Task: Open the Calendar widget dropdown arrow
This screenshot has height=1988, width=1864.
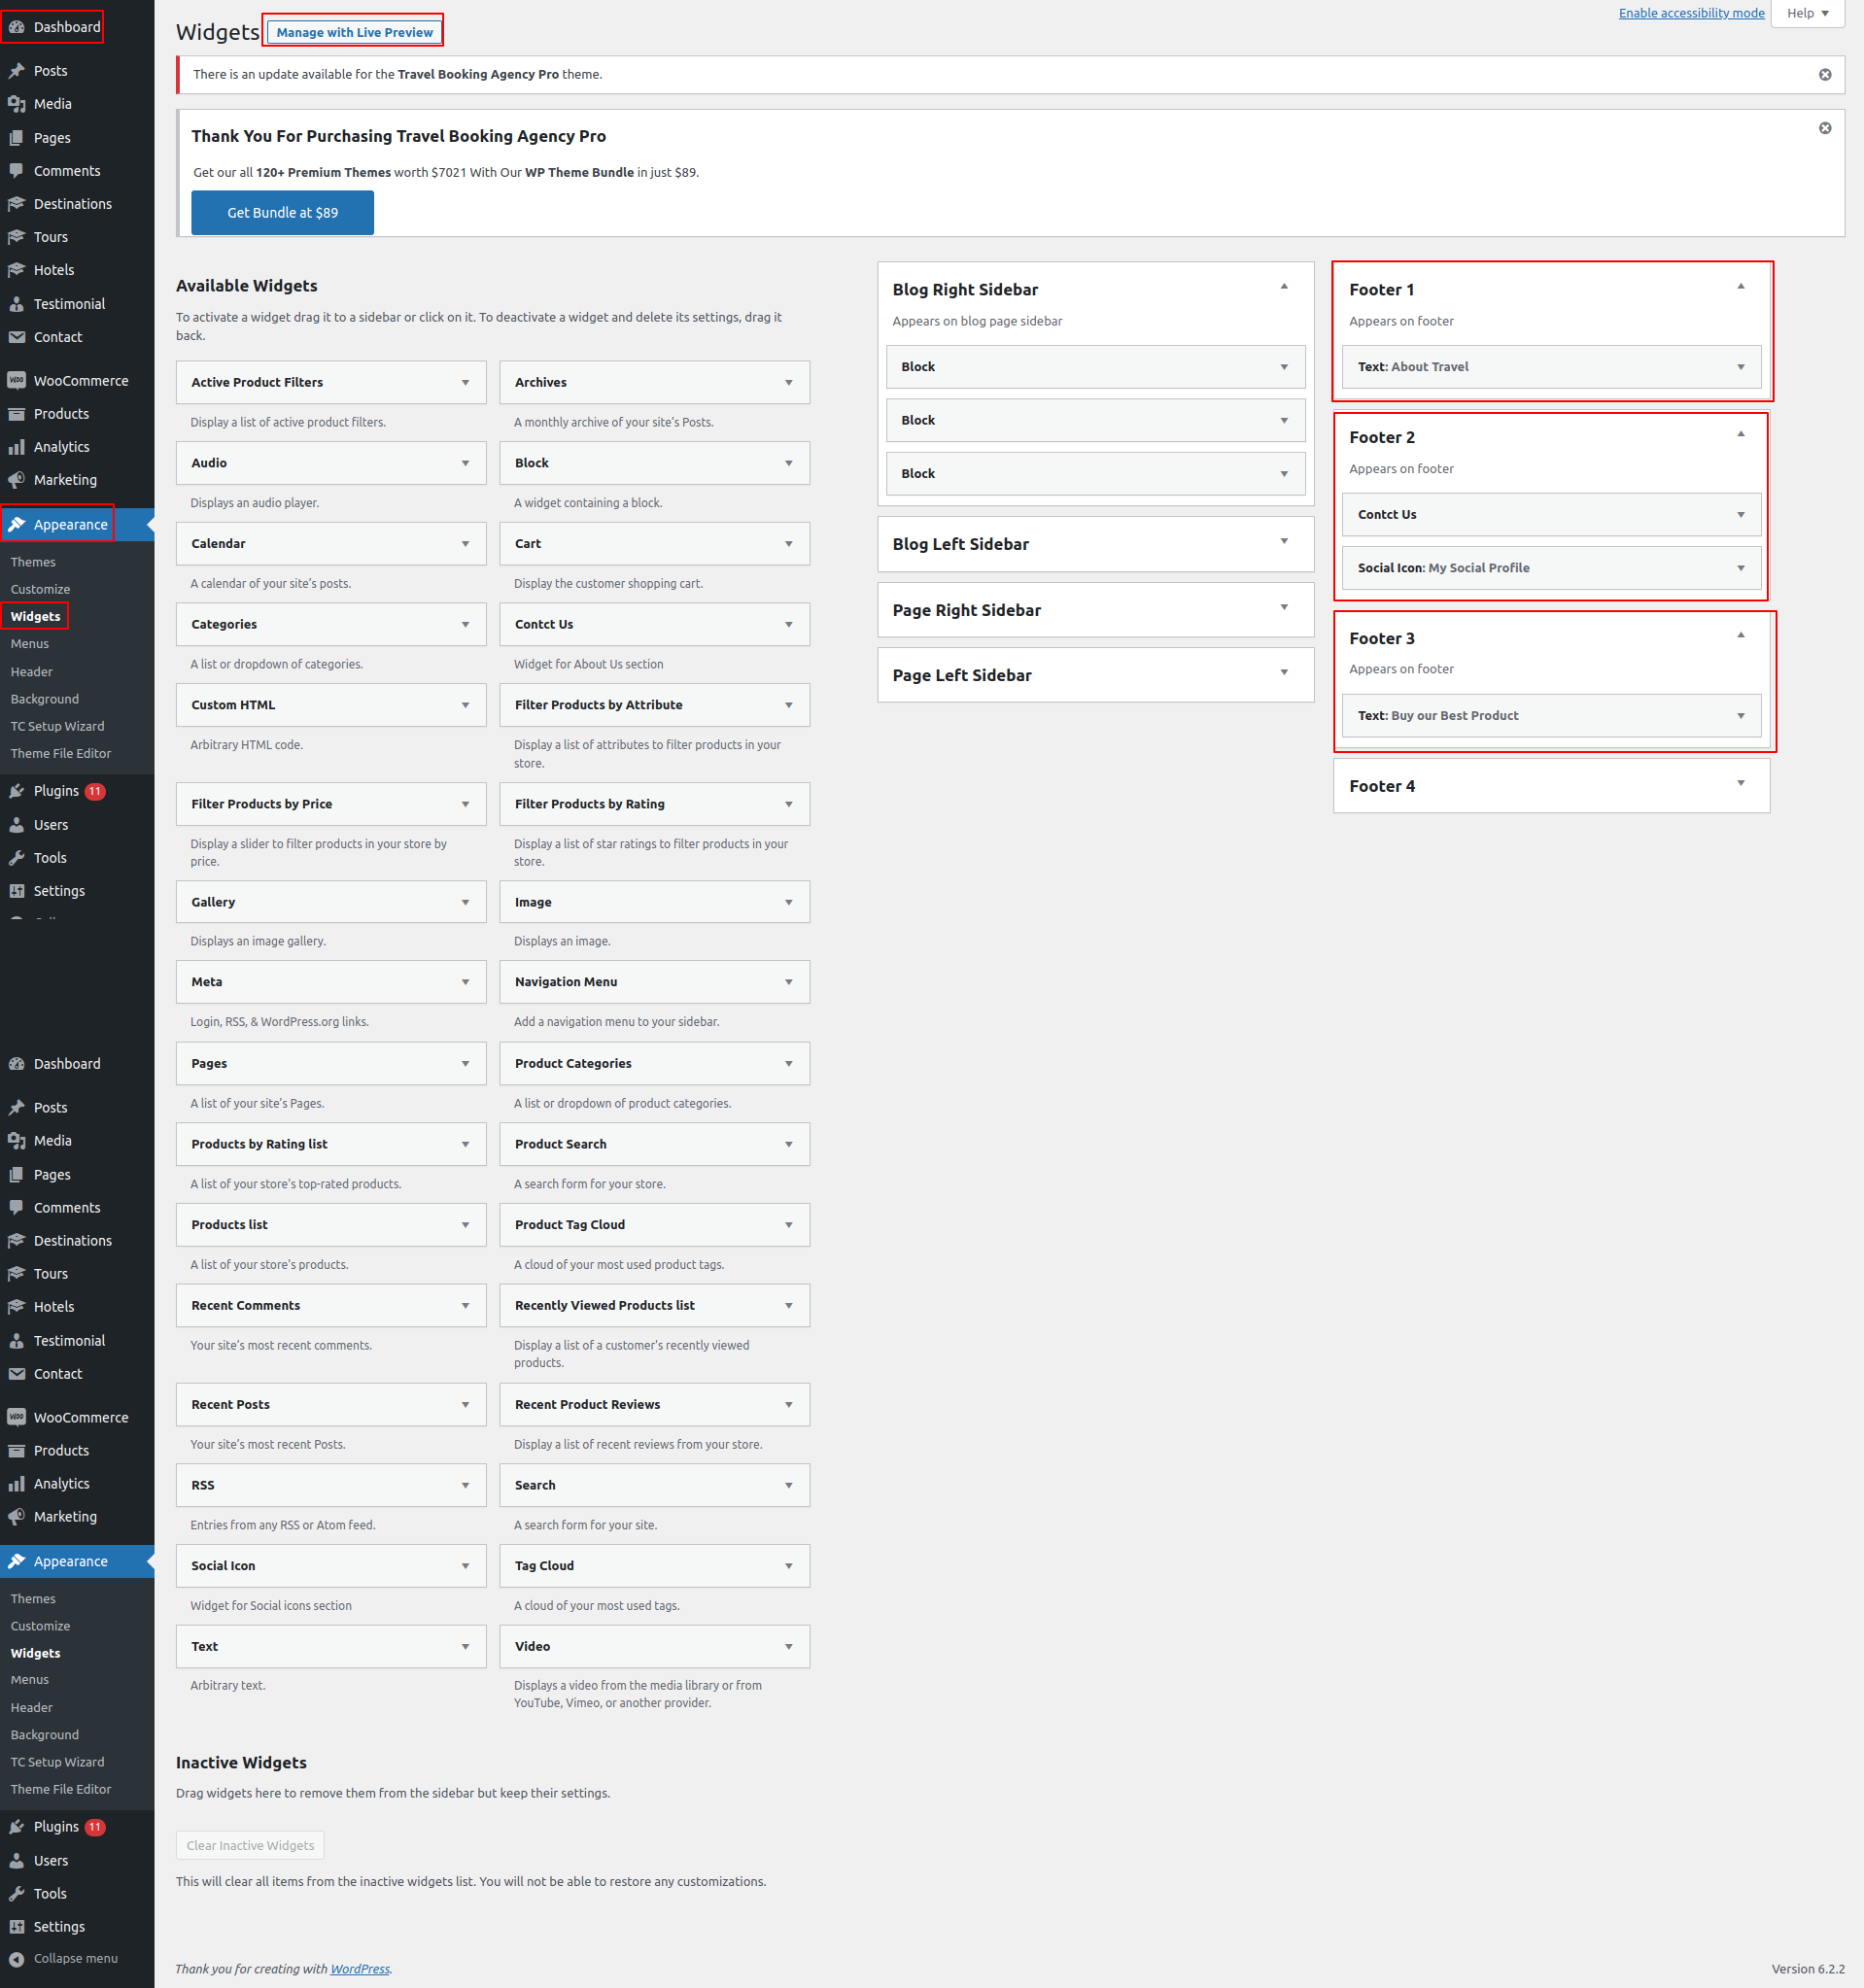Action: coord(465,544)
